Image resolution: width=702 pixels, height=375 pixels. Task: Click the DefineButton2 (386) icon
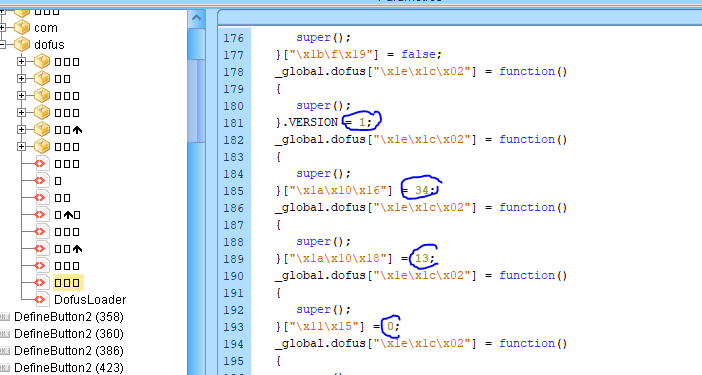pyautogui.click(x=5, y=351)
